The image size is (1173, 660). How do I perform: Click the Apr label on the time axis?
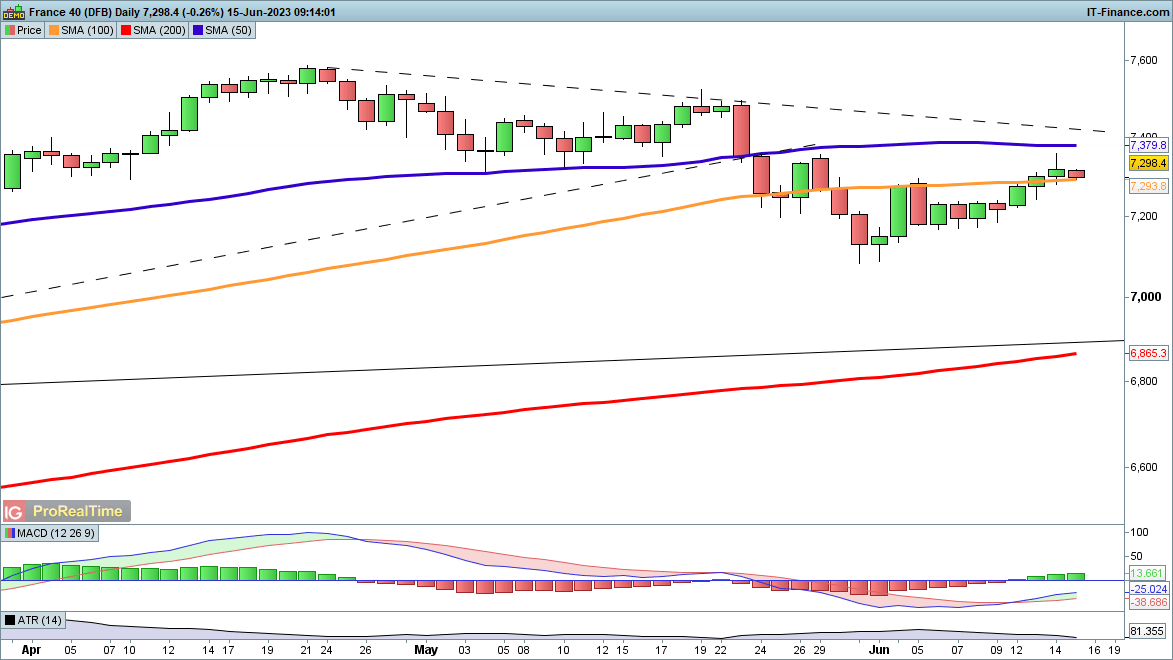click(x=31, y=650)
